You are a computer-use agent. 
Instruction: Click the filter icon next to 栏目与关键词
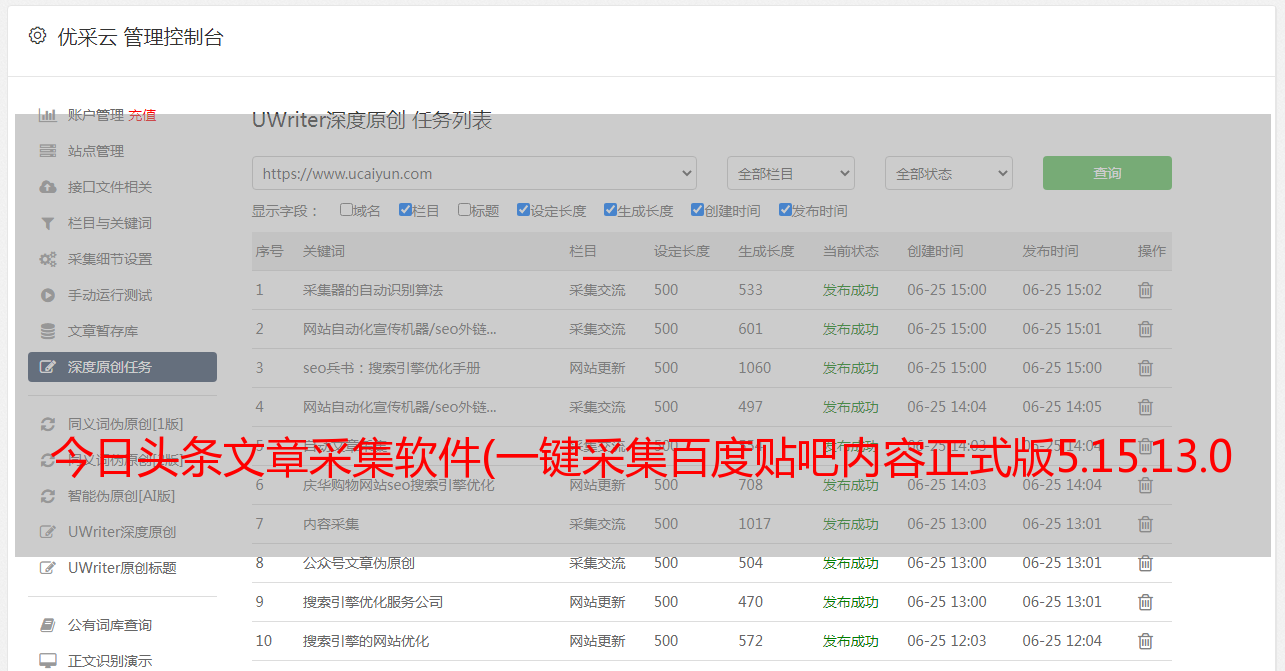pos(47,223)
